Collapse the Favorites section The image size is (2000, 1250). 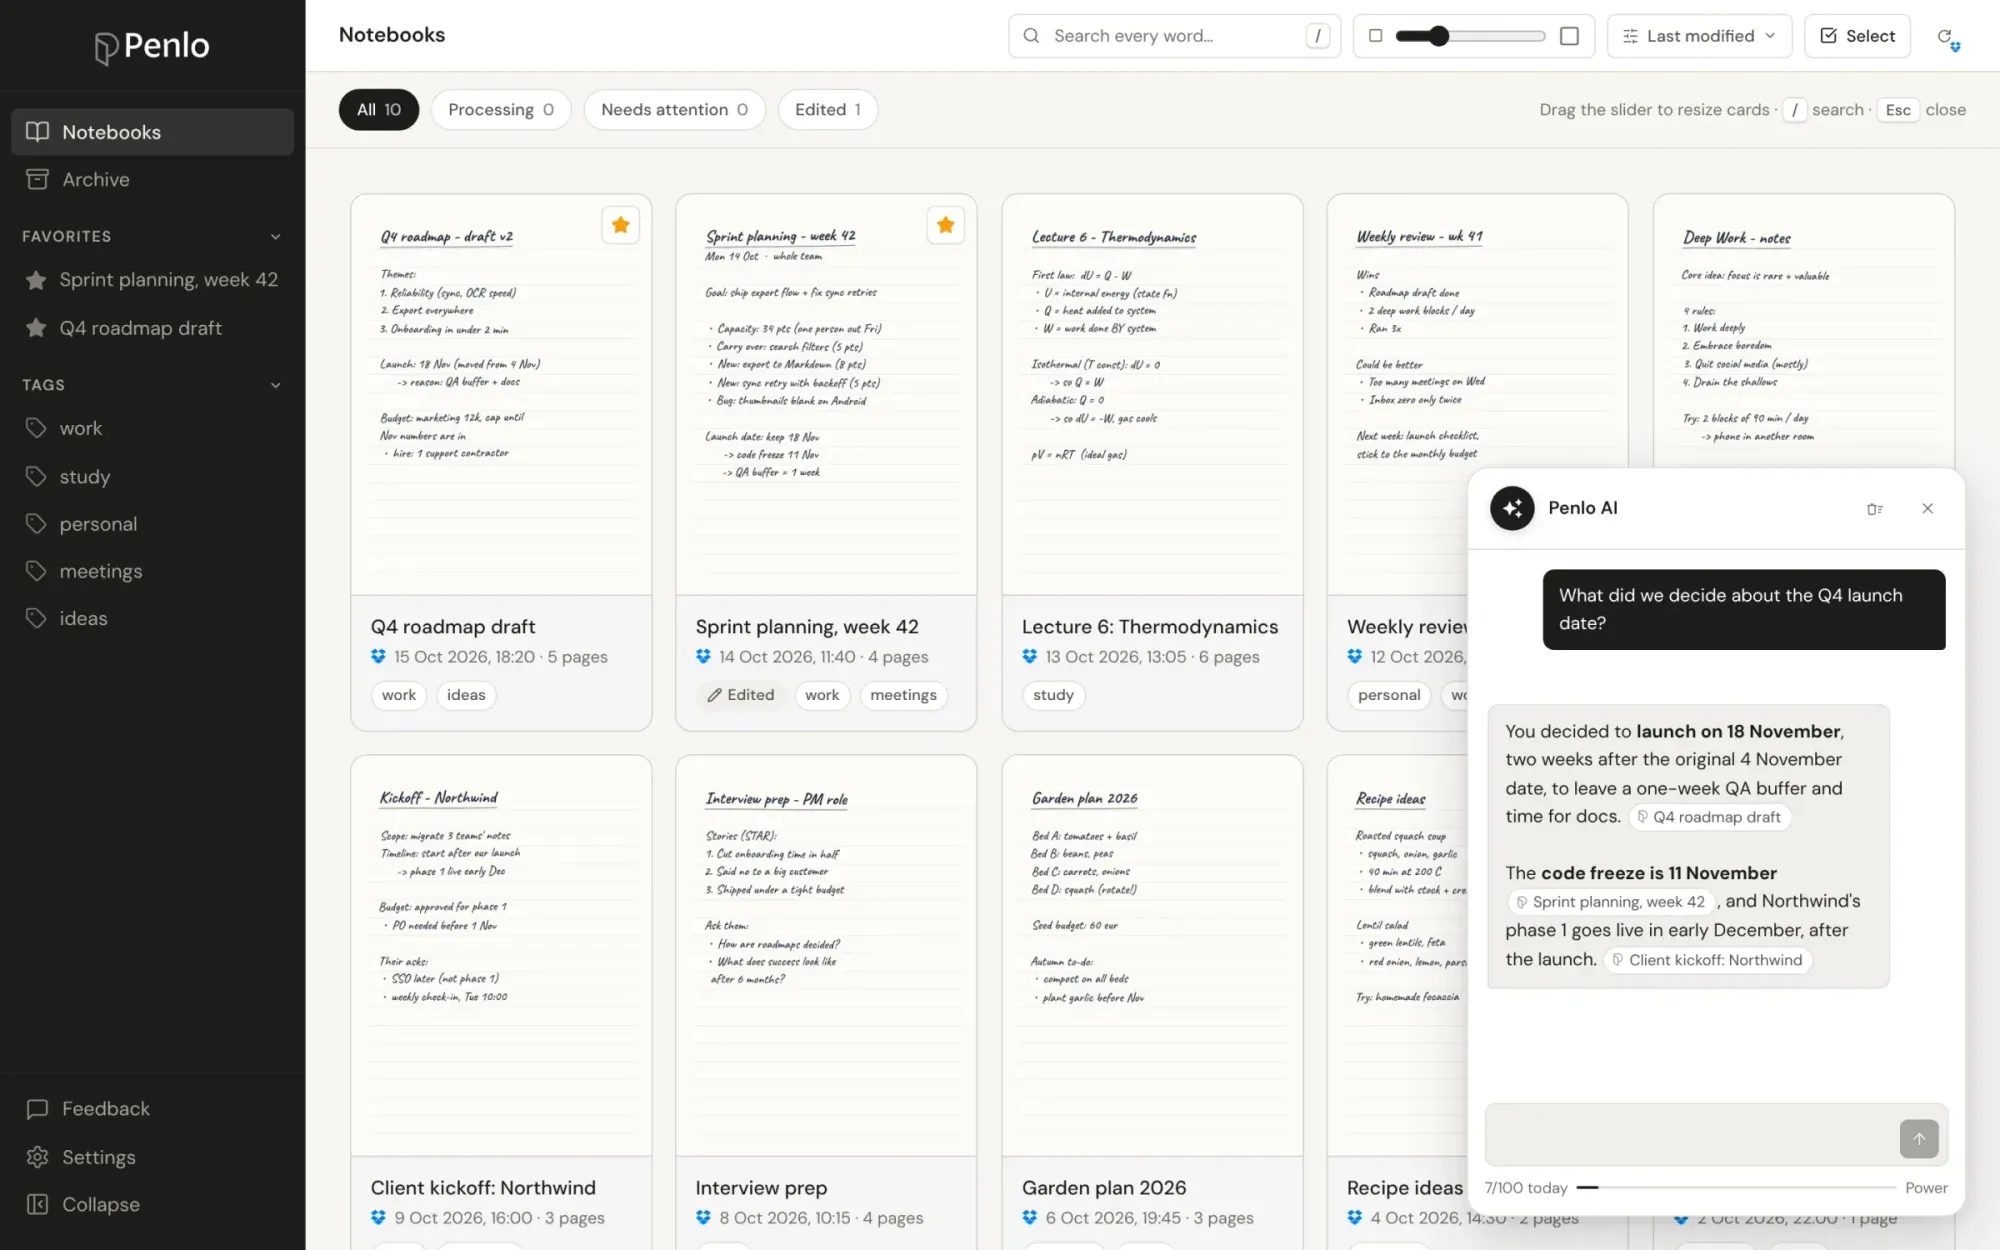275,237
